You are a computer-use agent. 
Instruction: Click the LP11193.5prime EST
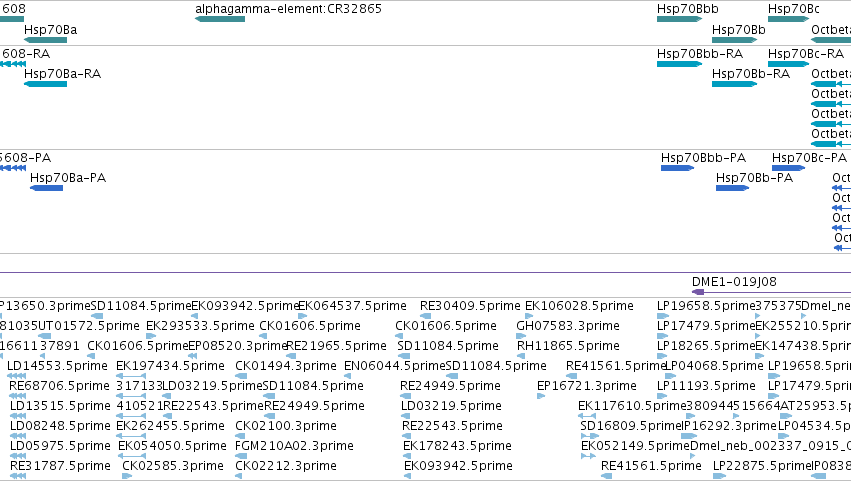(x=663, y=396)
